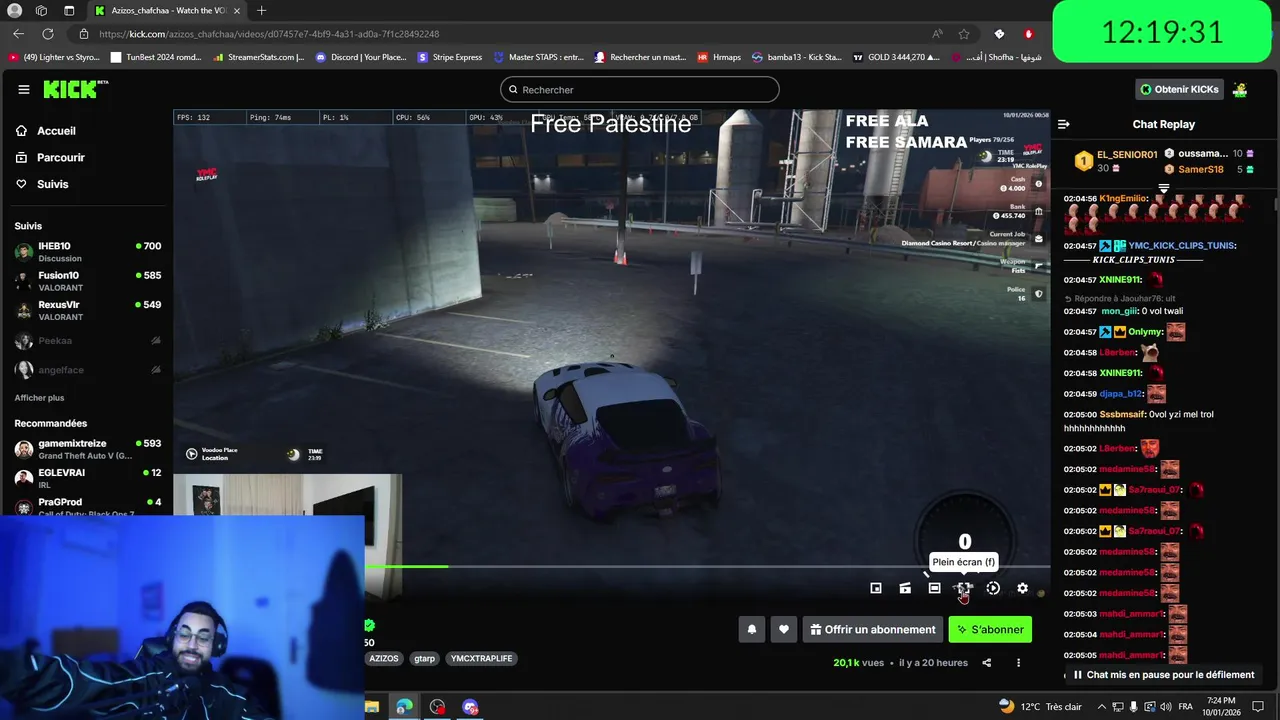Expand followed channels with Afficher plus
The image size is (1280, 720).
point(39,398)
